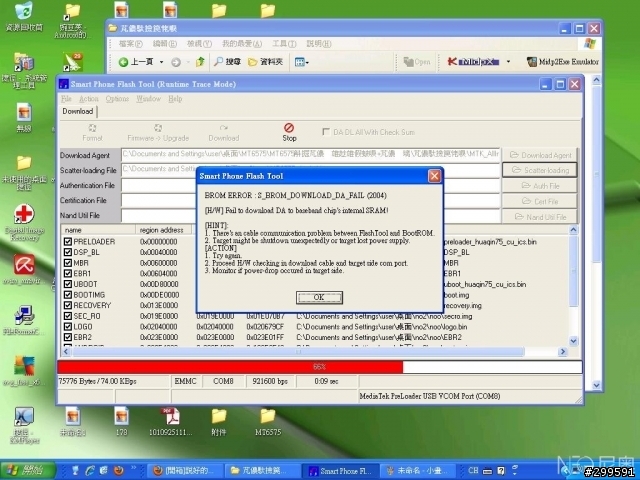The image size is (640, 480).
Task: Click the LOGO partition row name
Action: point(83,327)
